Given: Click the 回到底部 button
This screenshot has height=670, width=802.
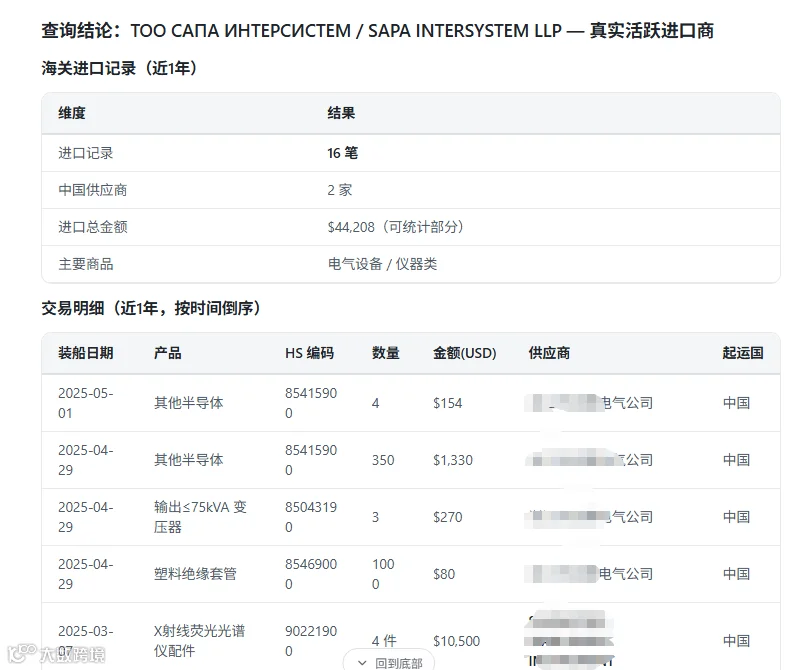Looking at the screenshot, I should pyautogui.click(x=389, y=662).
